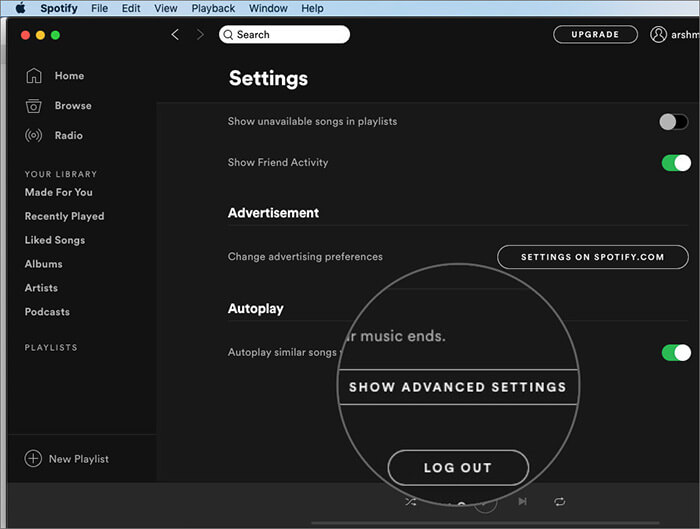Open the View menu
The image size is (700, 529).
point(166,8)
